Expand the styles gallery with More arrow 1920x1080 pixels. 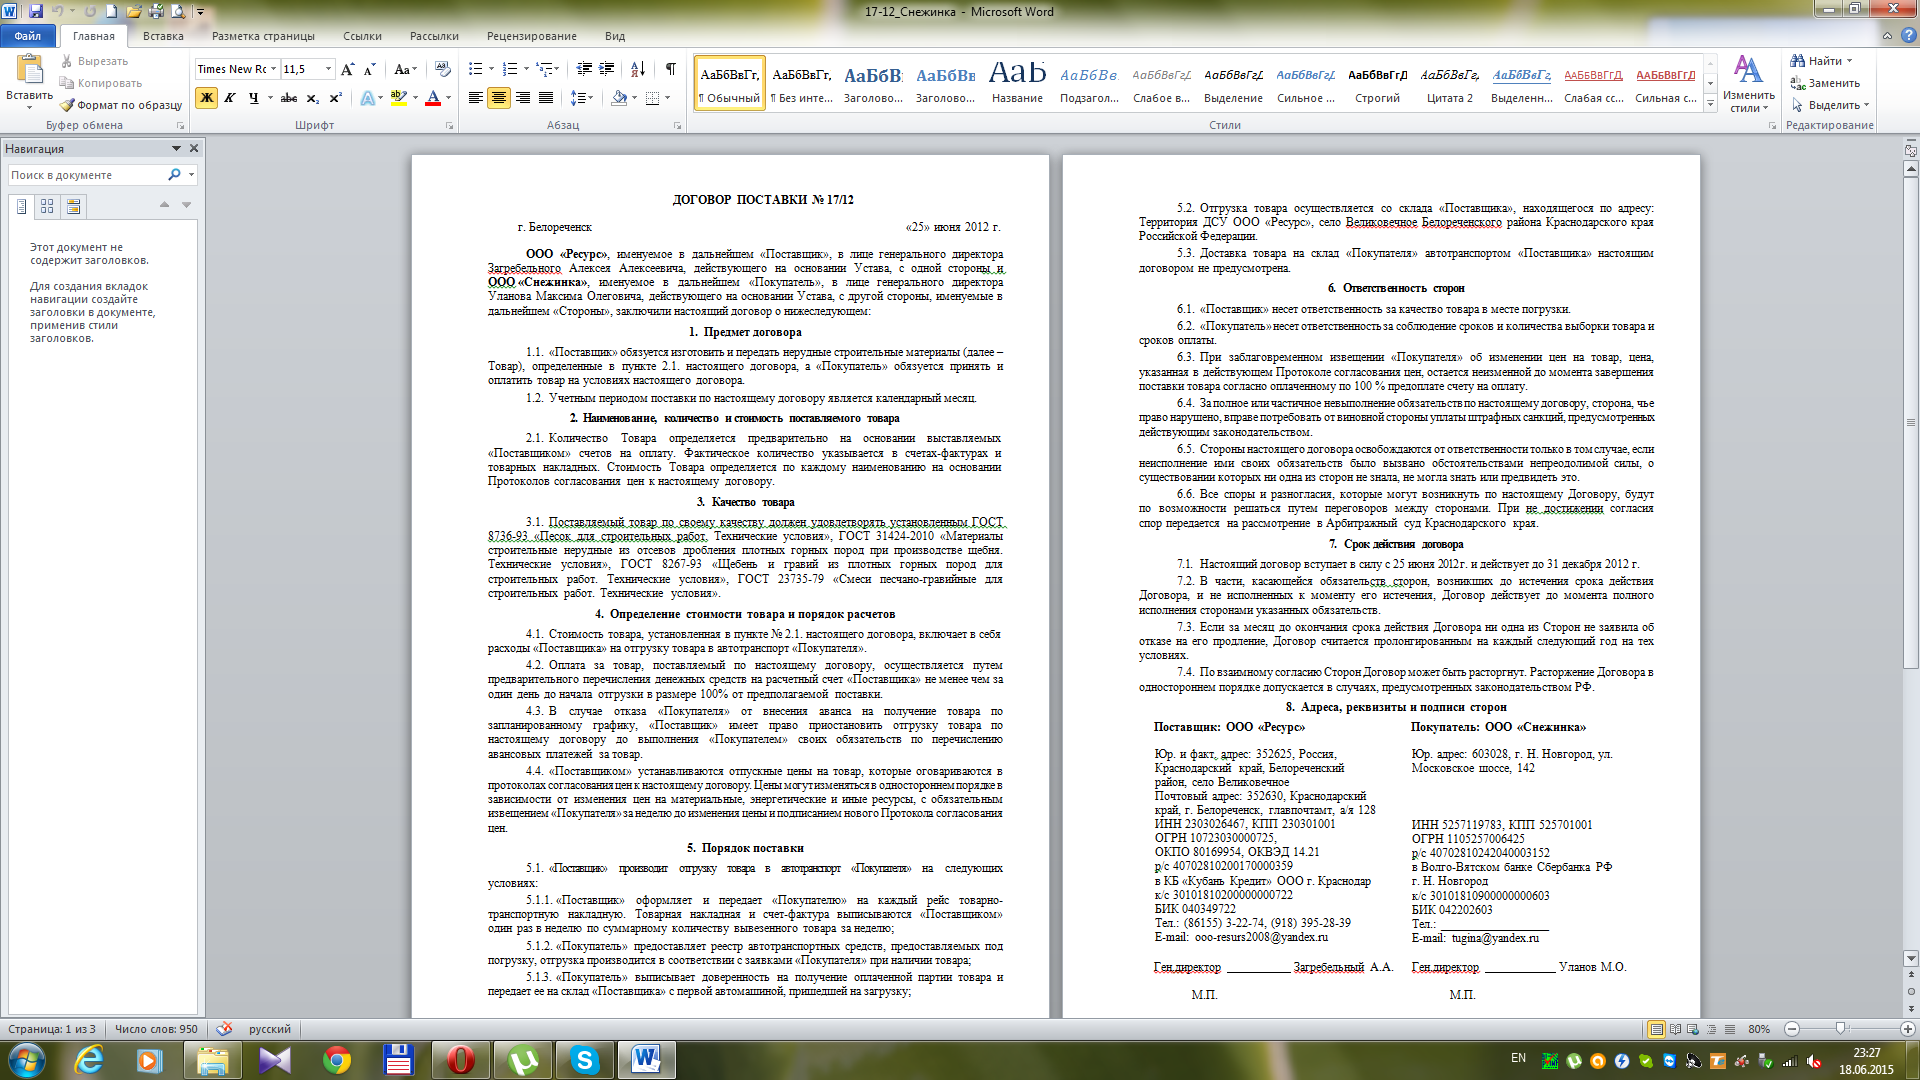[x=1711, y=104]
